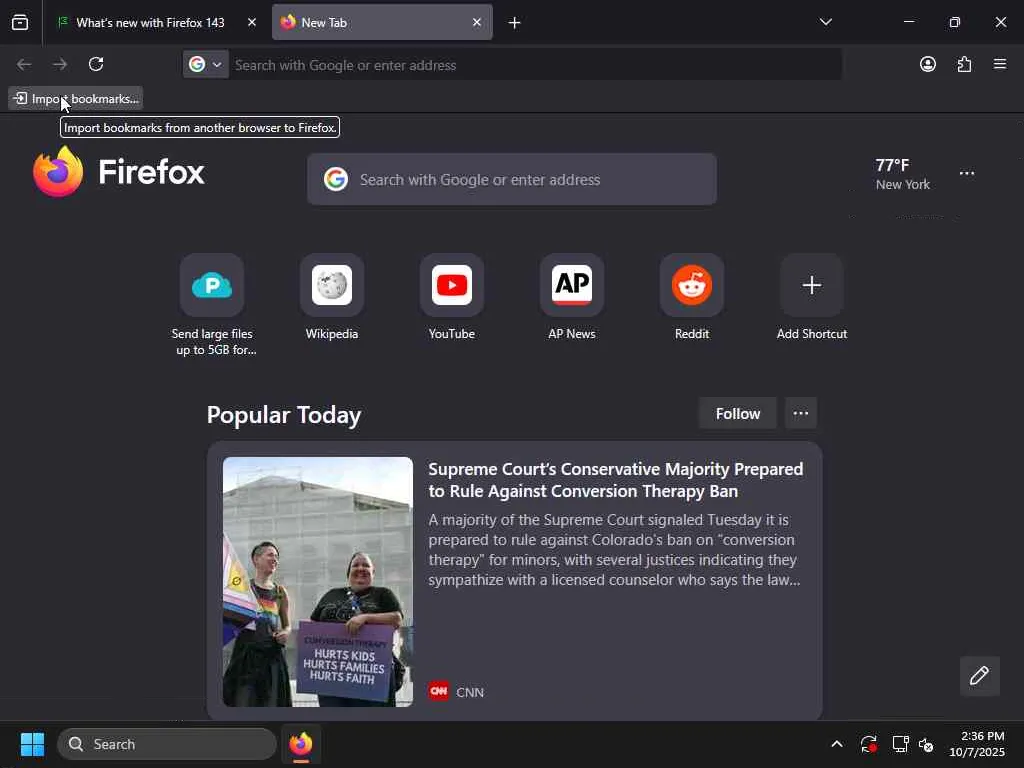1024x768 pixels.
Task: Open the AP News shortcut tile
Action: tap(572, 297)
